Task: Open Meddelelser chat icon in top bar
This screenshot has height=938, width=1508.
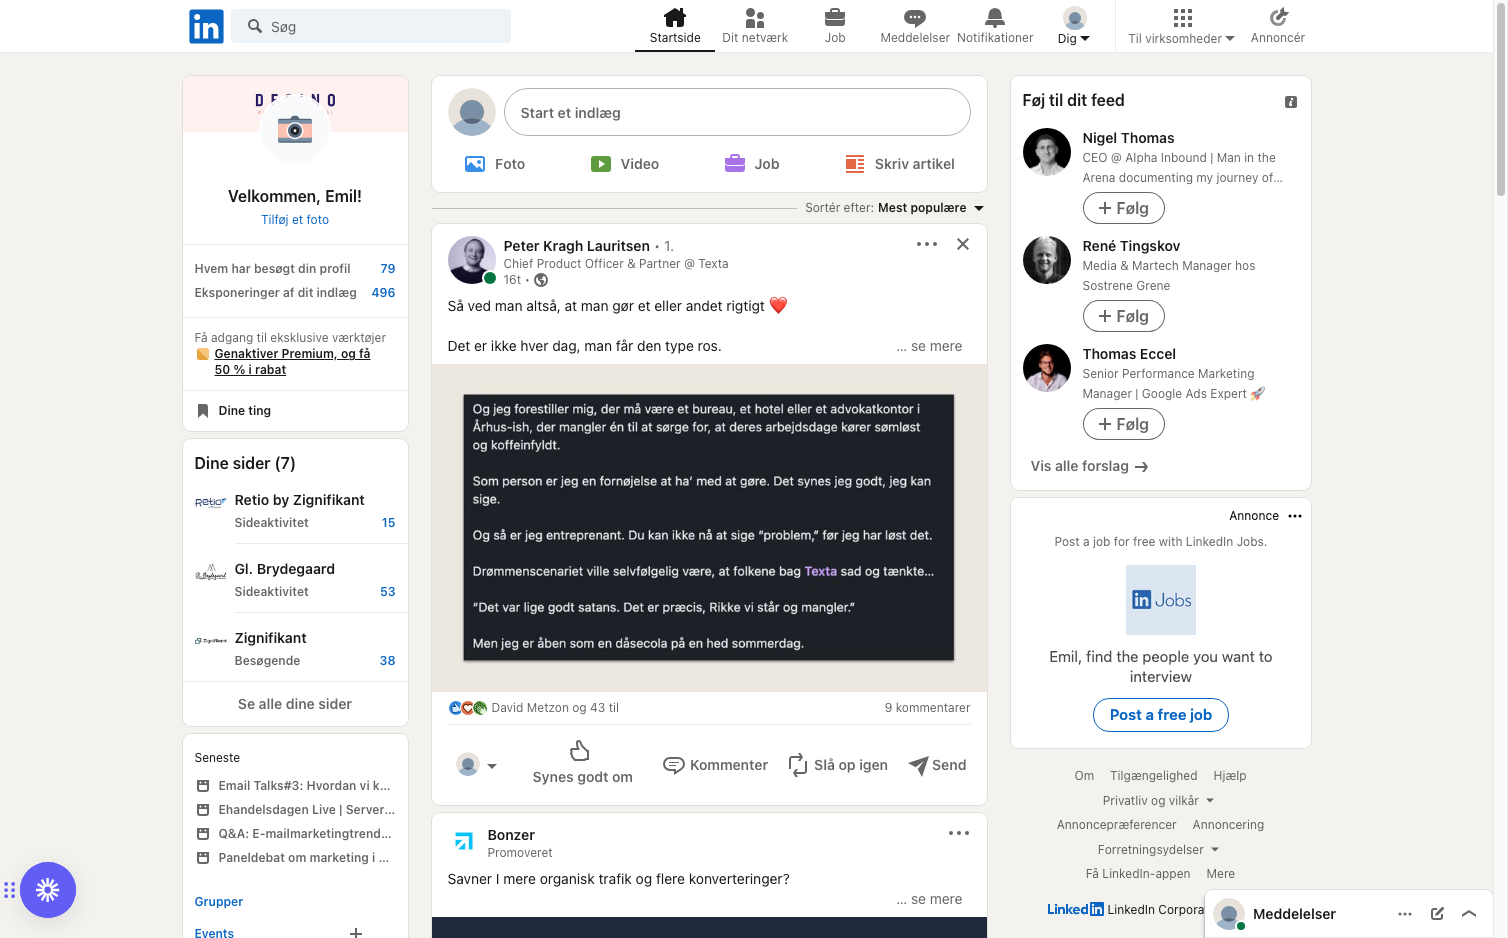Action: [x=915, y=26]
